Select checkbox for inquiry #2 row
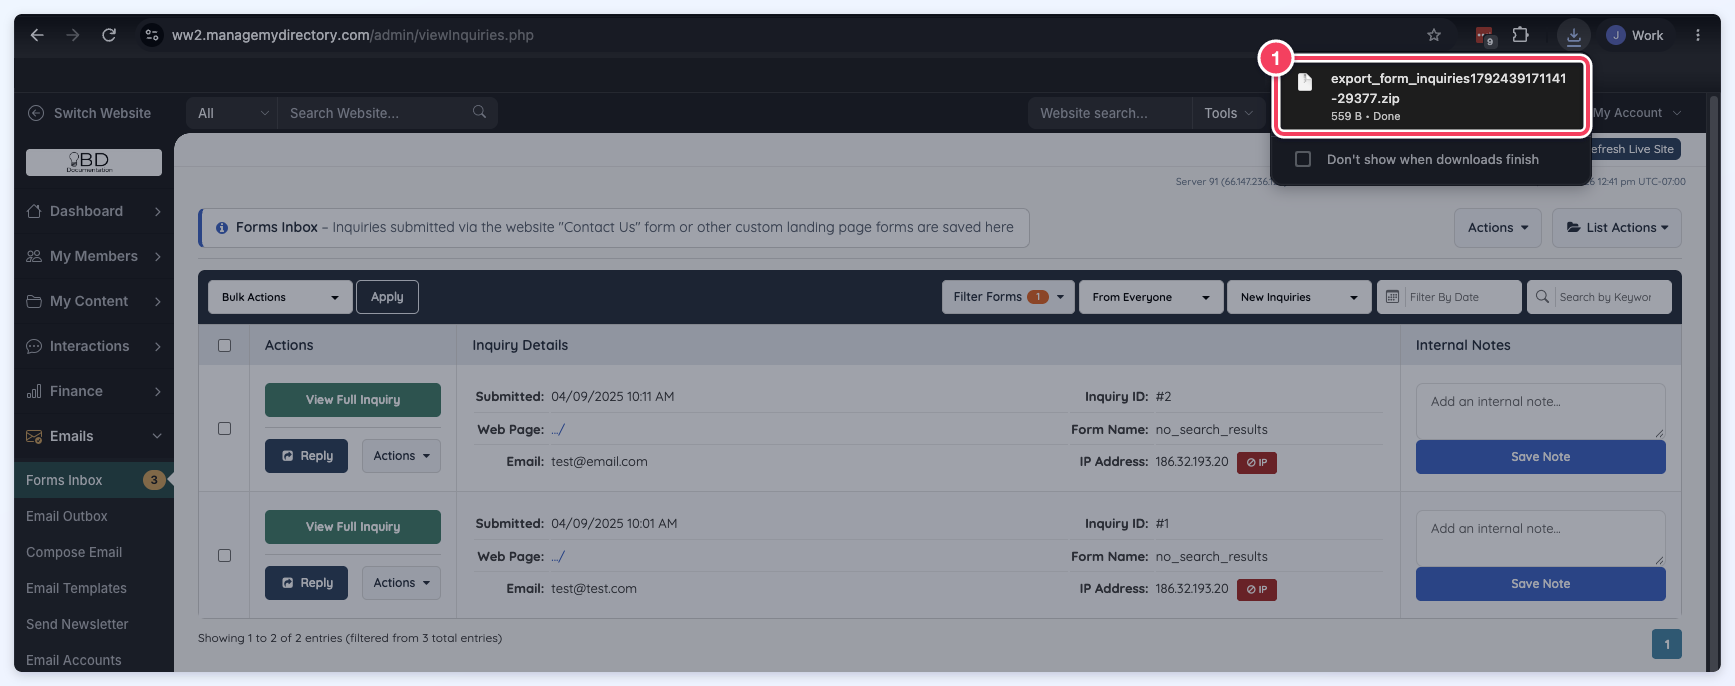 tap(224, 428)
